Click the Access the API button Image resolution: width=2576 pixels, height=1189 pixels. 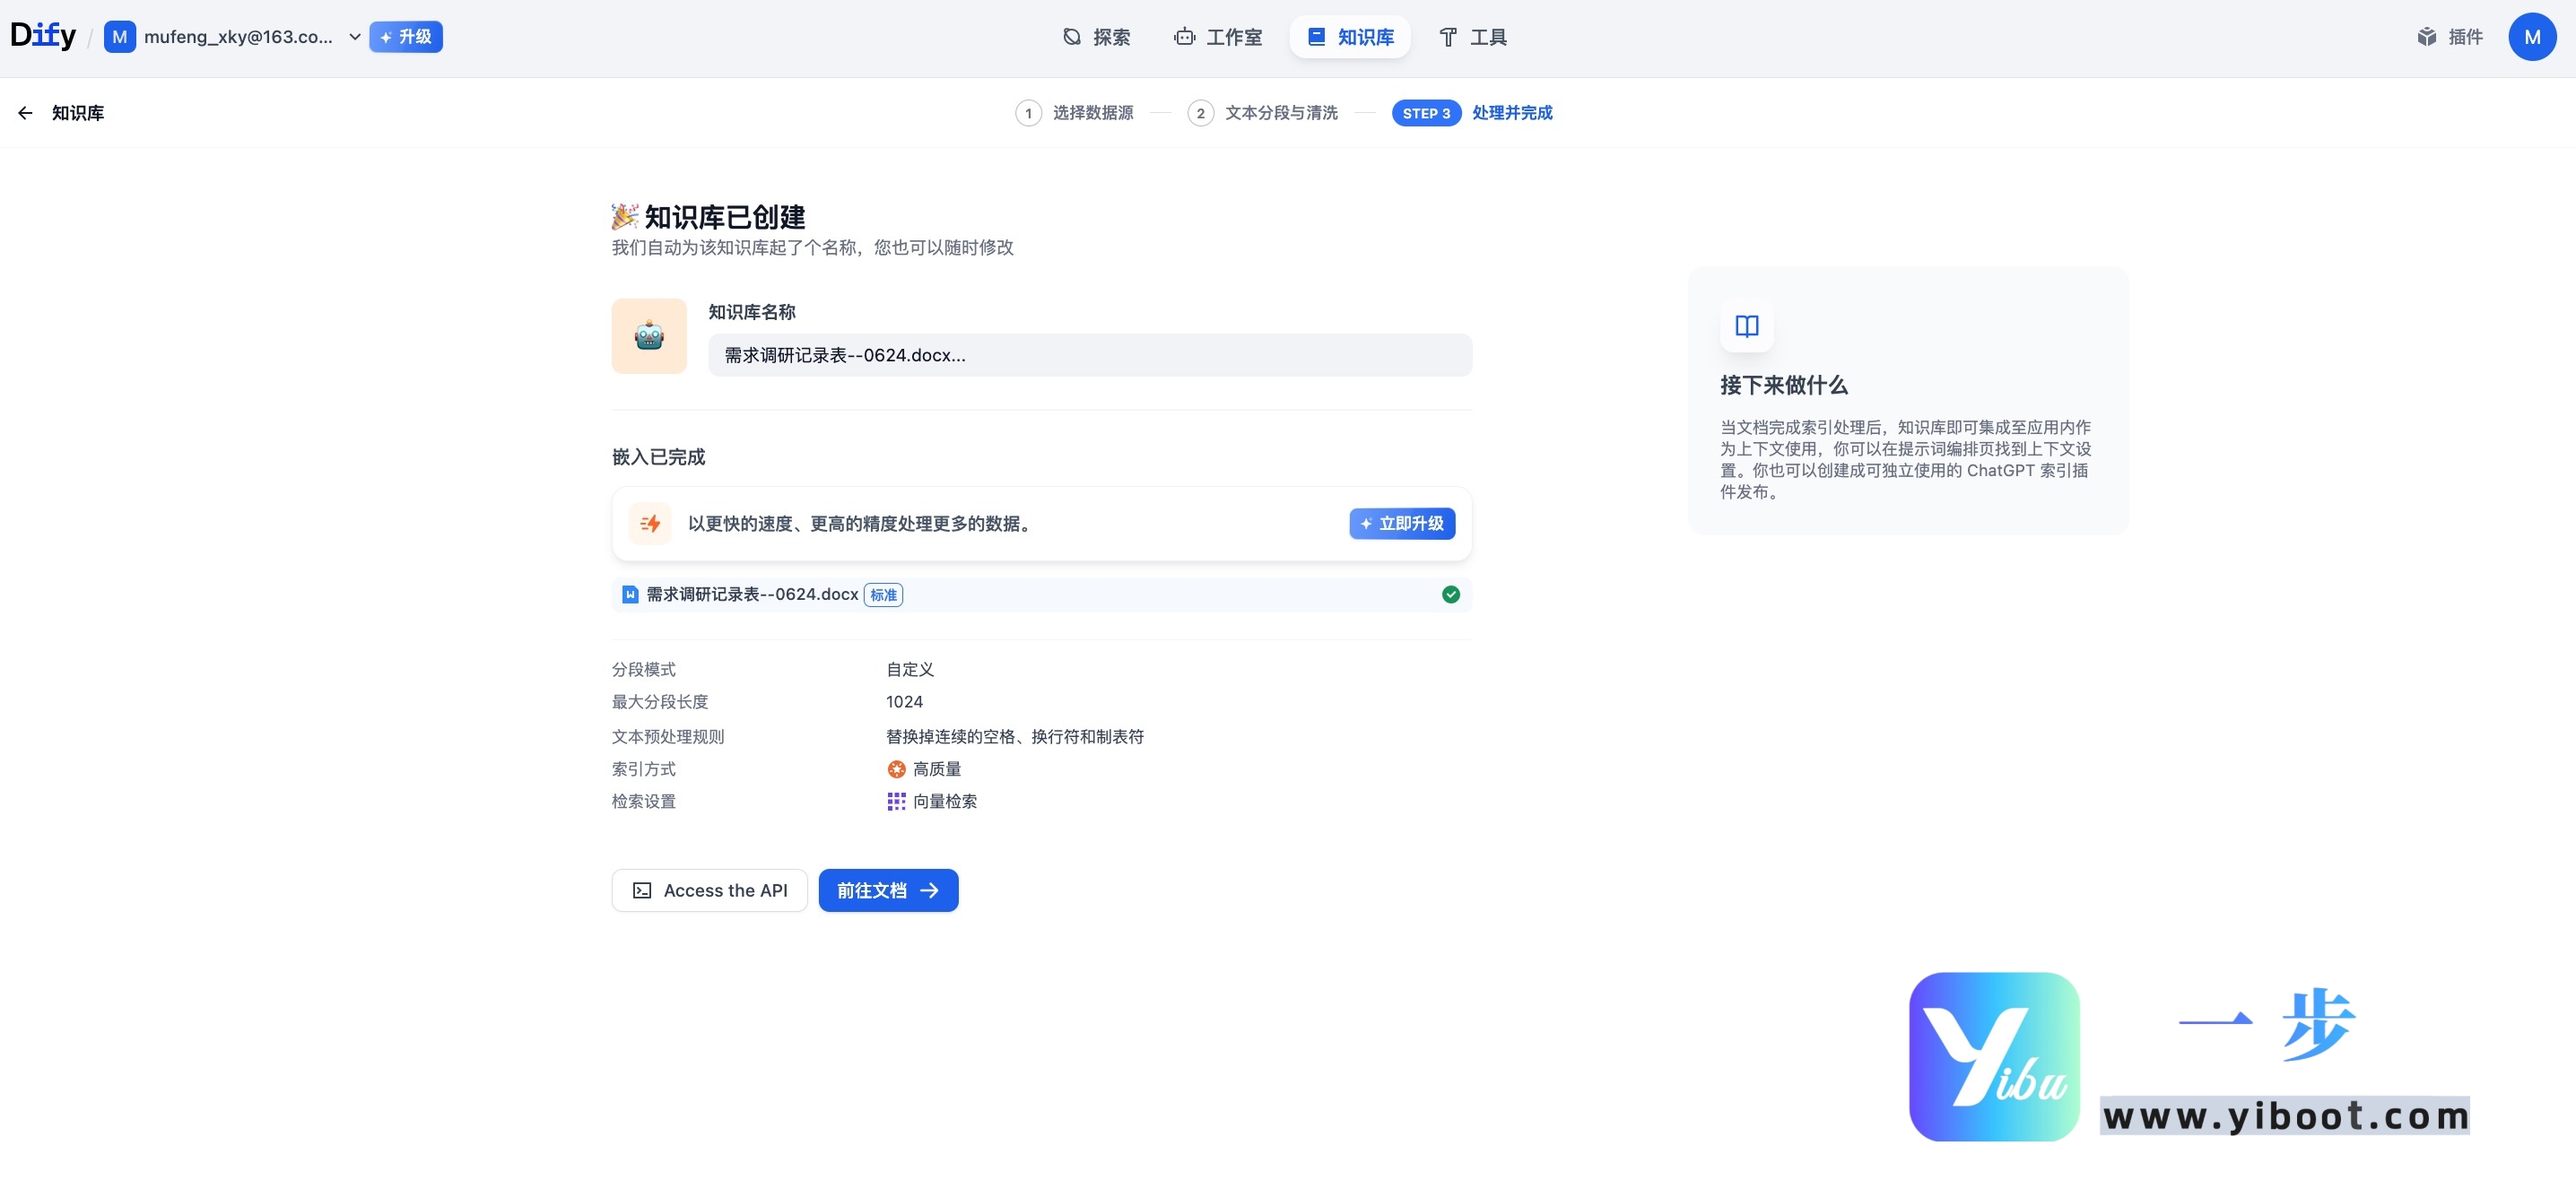point(709,890)
